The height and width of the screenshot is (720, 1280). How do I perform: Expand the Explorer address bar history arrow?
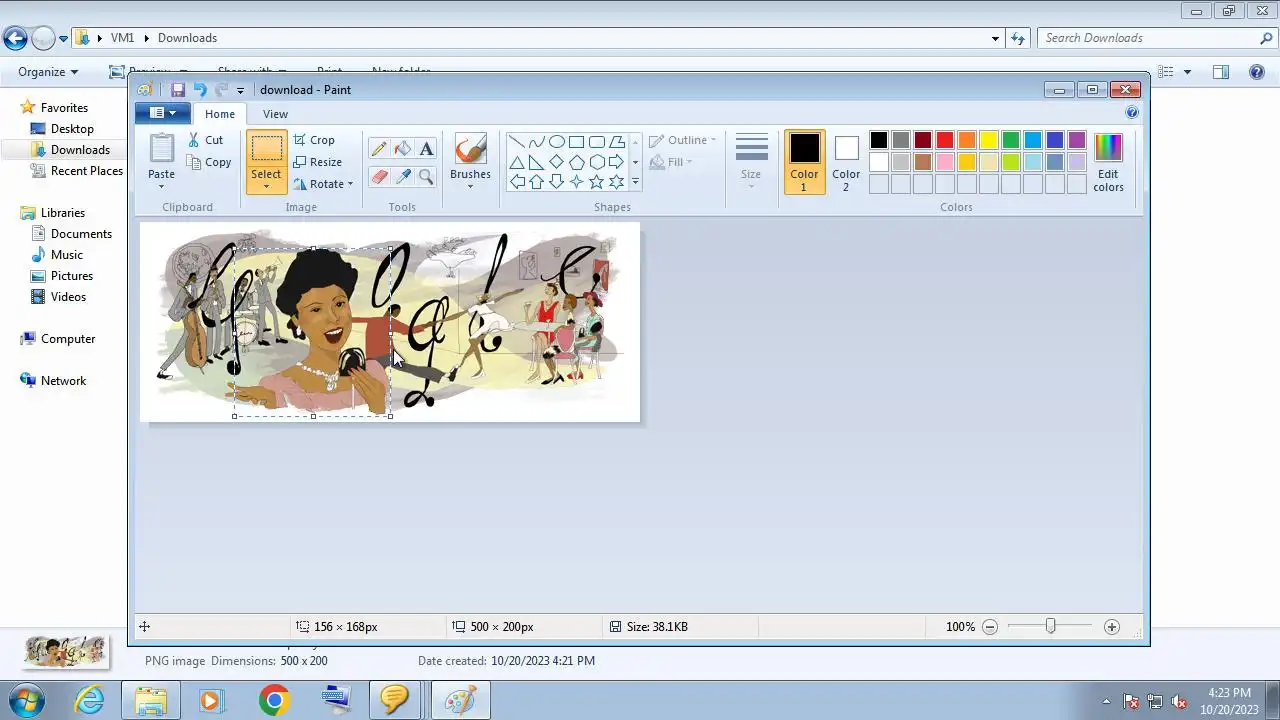995,38
